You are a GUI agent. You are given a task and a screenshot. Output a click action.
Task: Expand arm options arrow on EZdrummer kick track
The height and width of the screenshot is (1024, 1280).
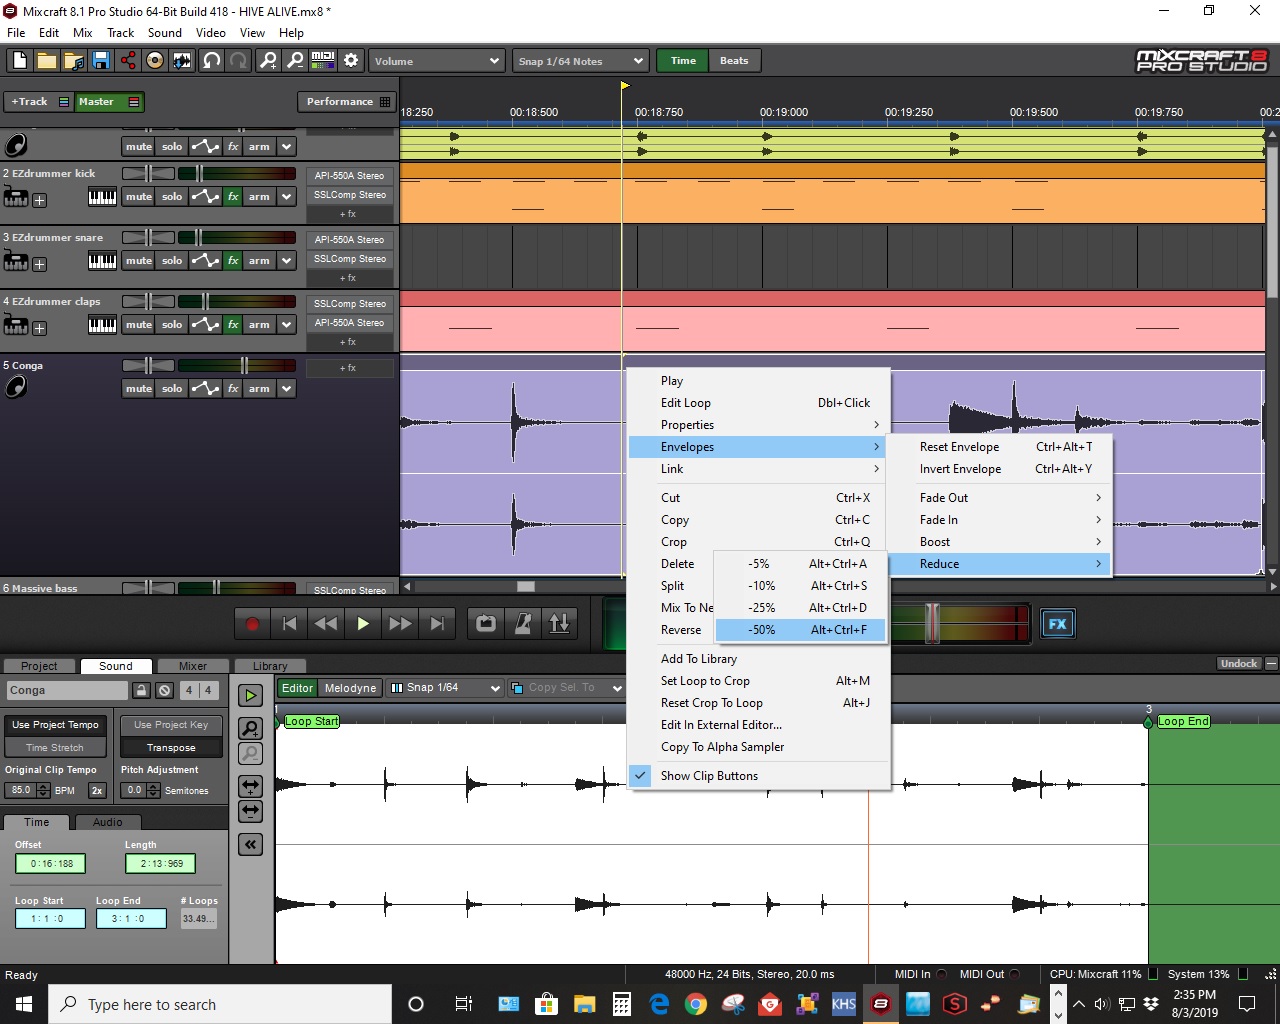tap(287, 197)
